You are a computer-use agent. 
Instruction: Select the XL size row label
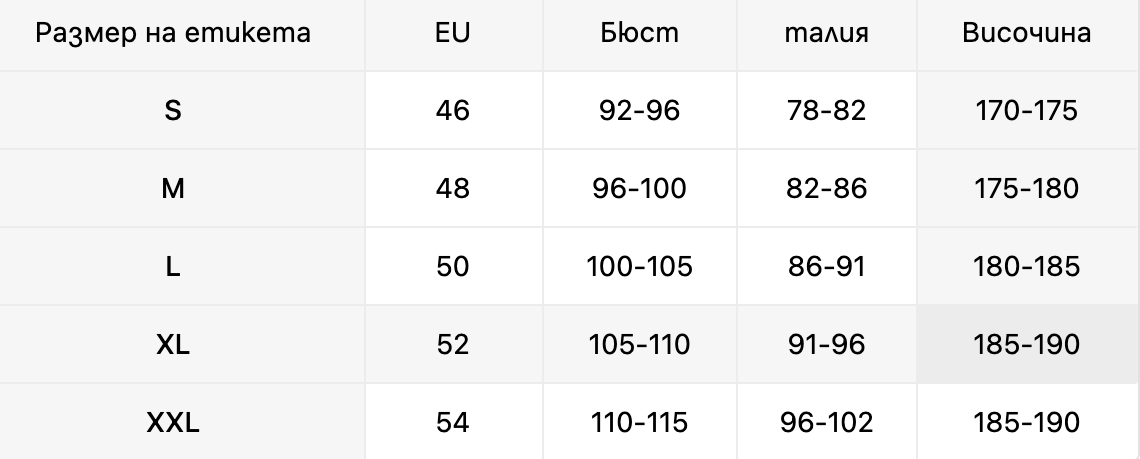[173, 344]
